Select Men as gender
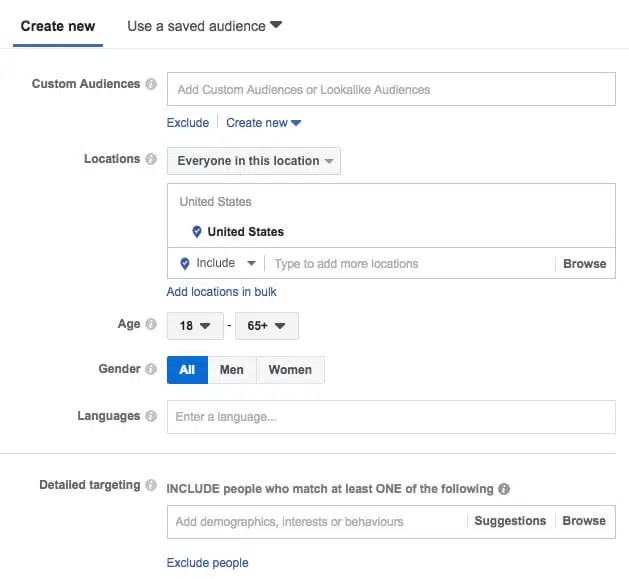The height and width of the screenshot is (579, 629). click(x=232, y=370)
